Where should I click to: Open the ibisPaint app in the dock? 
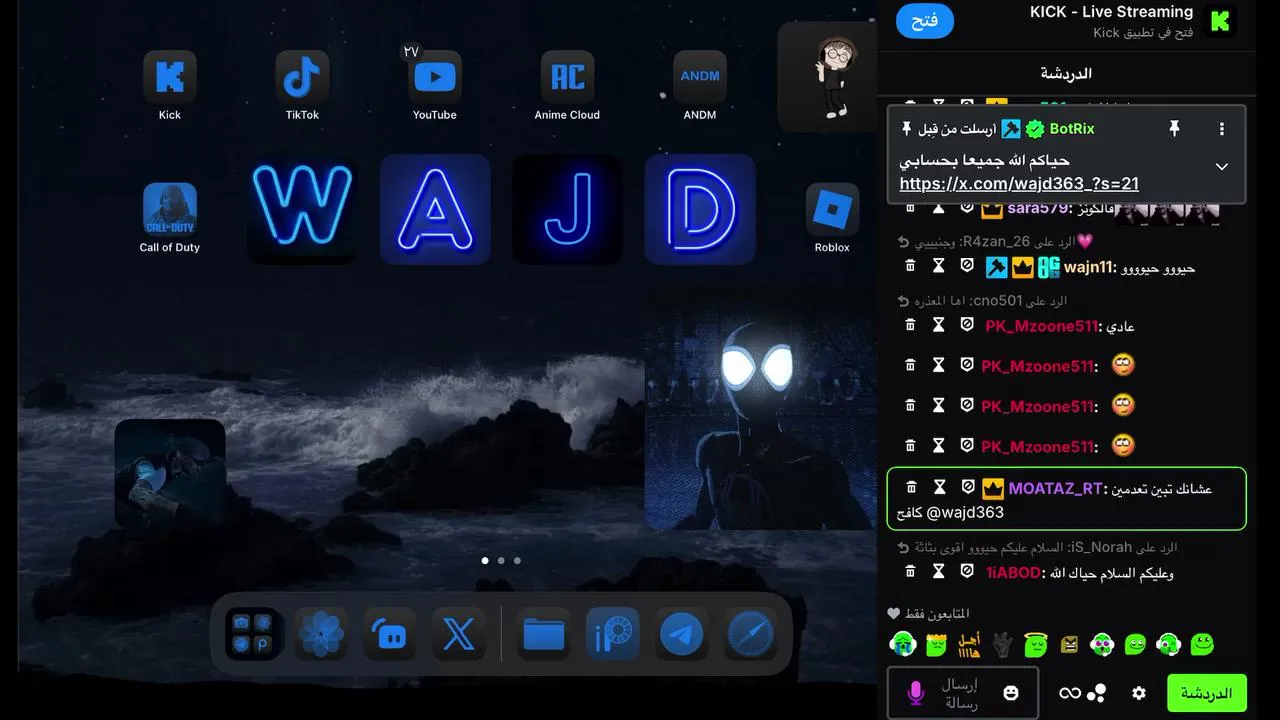tap(613, 634)
